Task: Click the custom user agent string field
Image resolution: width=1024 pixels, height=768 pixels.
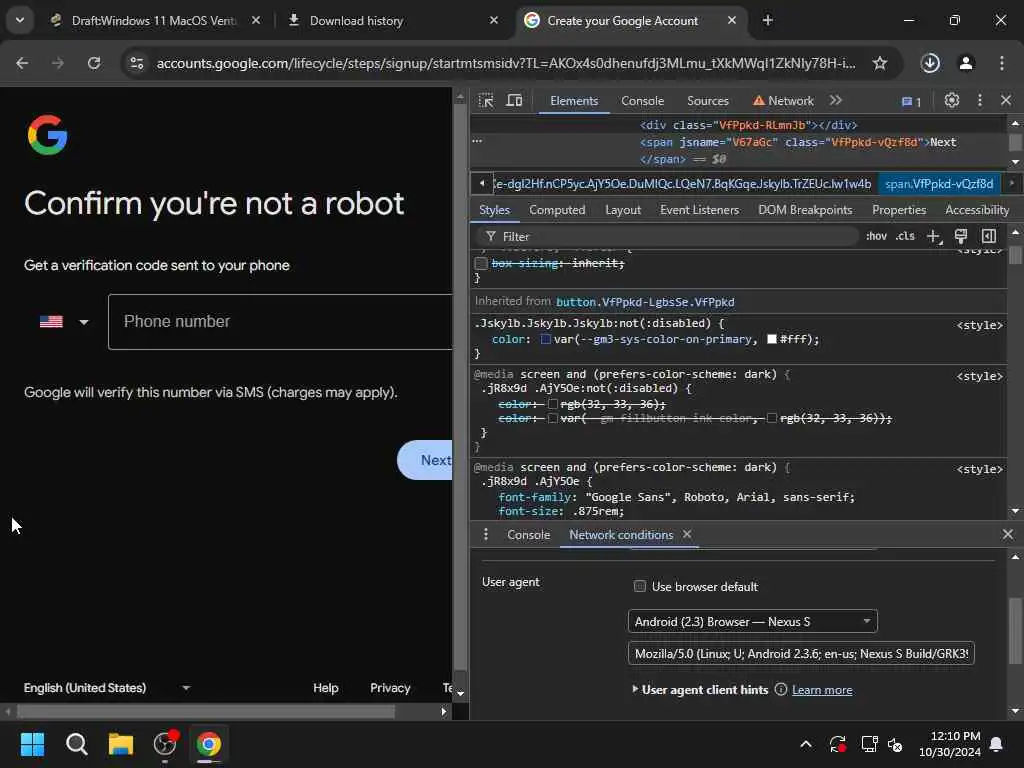Action: click(801, 653)
